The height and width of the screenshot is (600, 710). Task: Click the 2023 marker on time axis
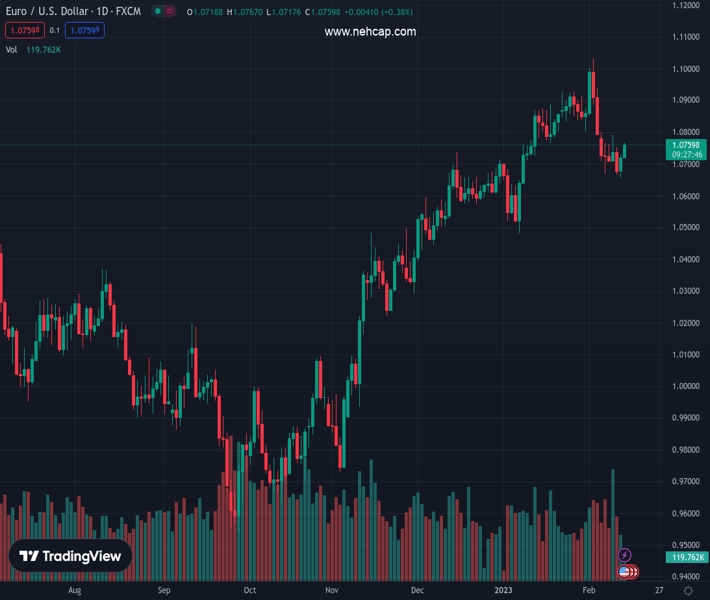coord(504,591)
